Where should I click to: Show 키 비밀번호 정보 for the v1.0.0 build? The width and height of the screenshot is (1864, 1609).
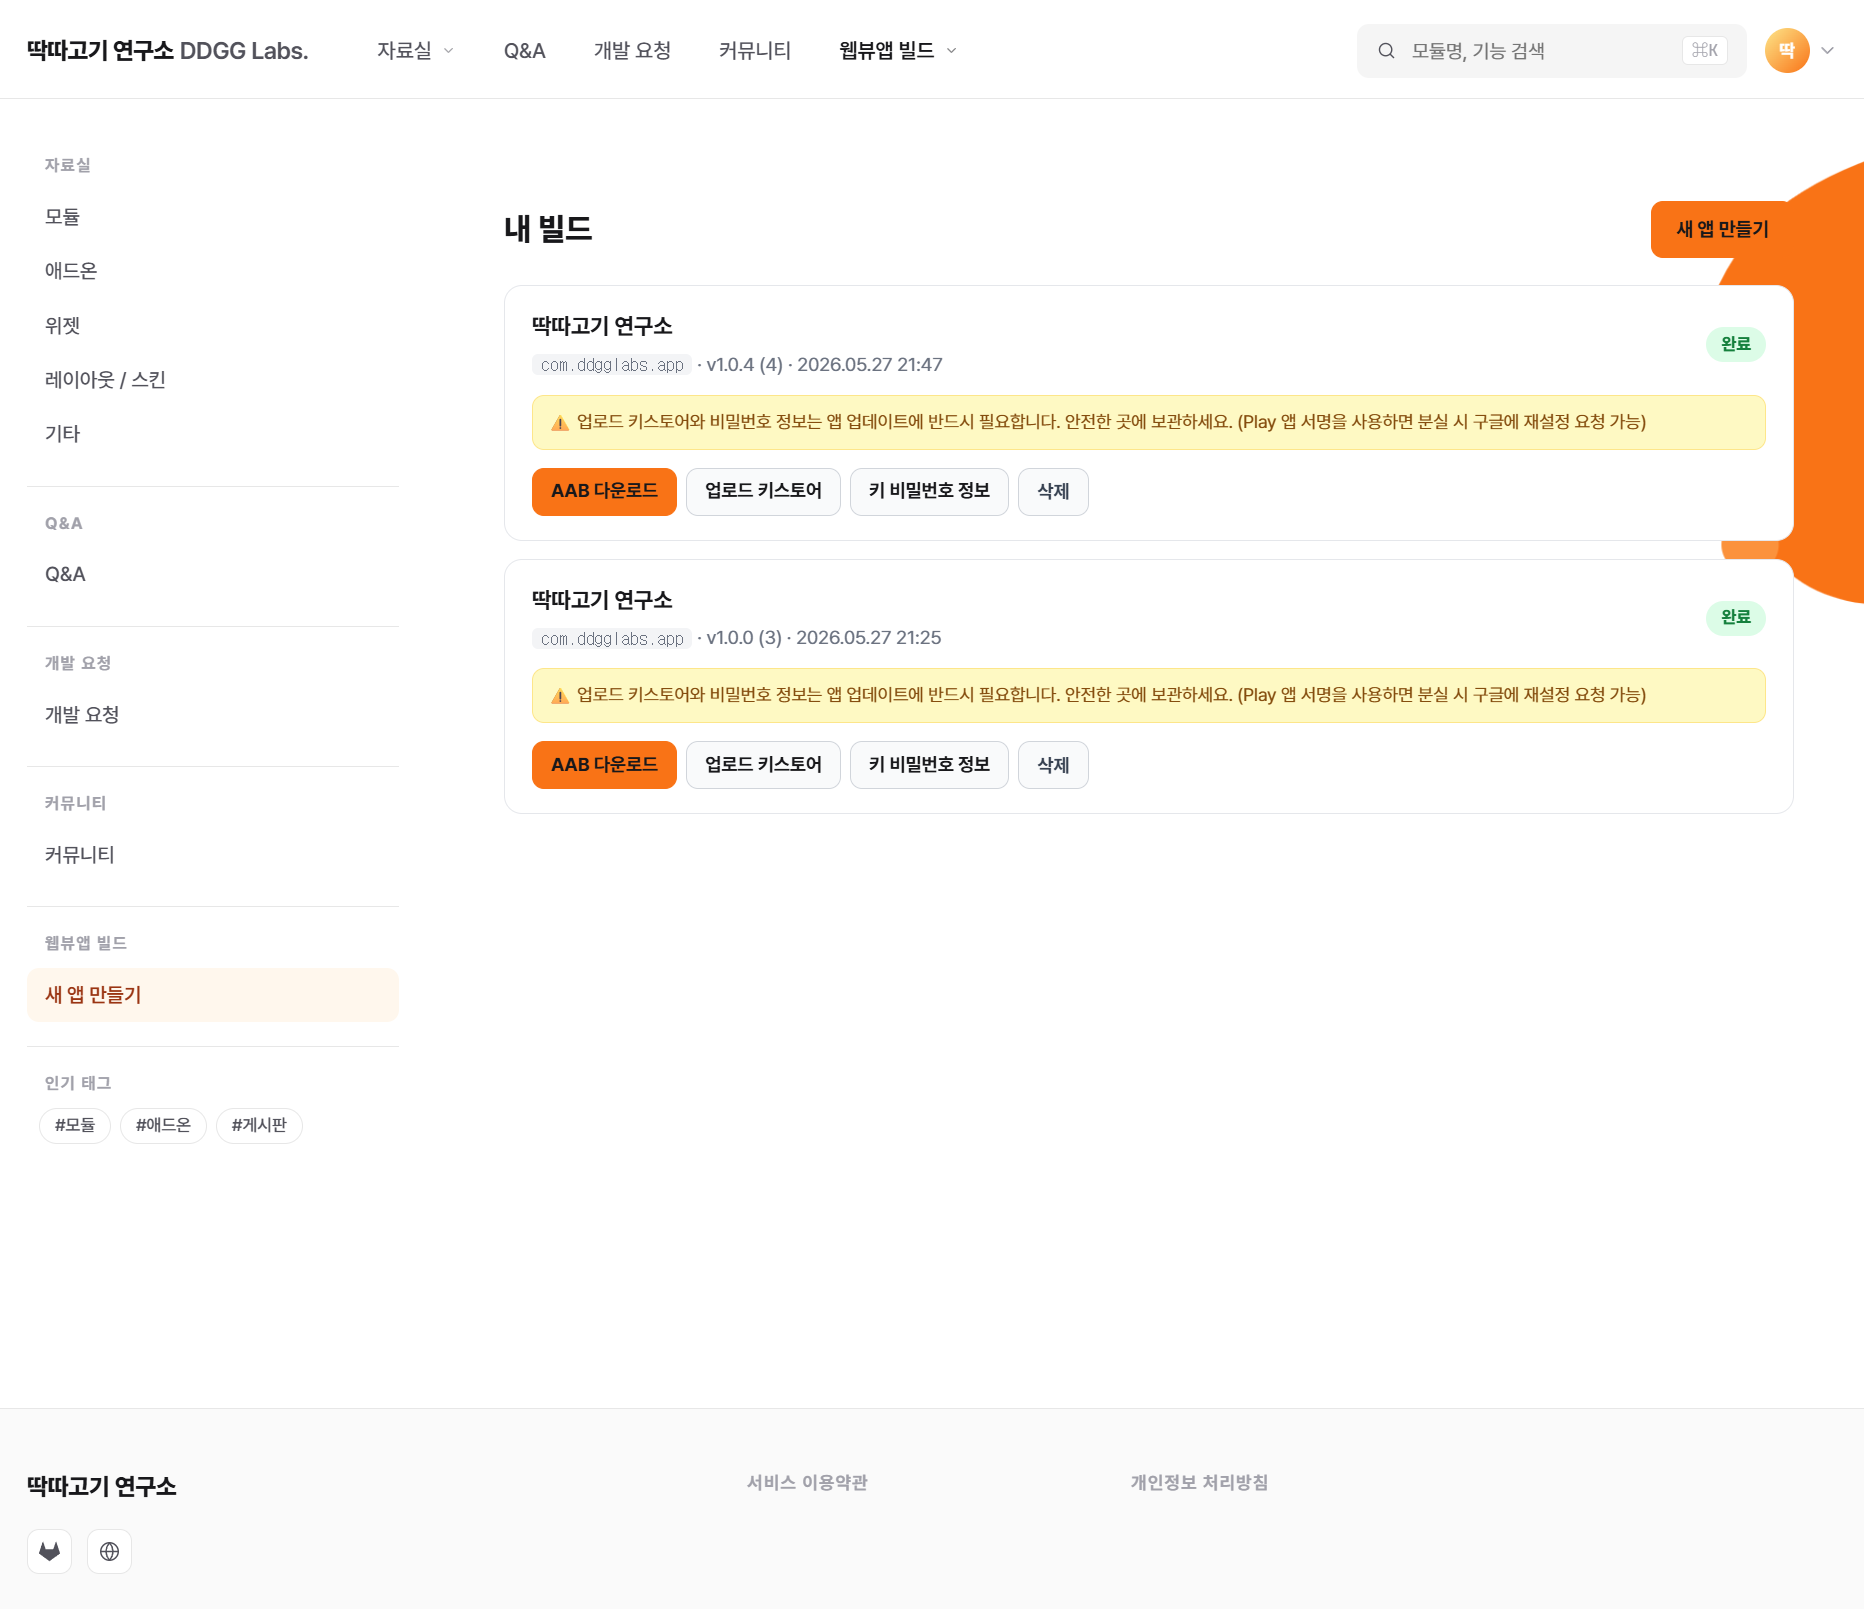(929, 765)
